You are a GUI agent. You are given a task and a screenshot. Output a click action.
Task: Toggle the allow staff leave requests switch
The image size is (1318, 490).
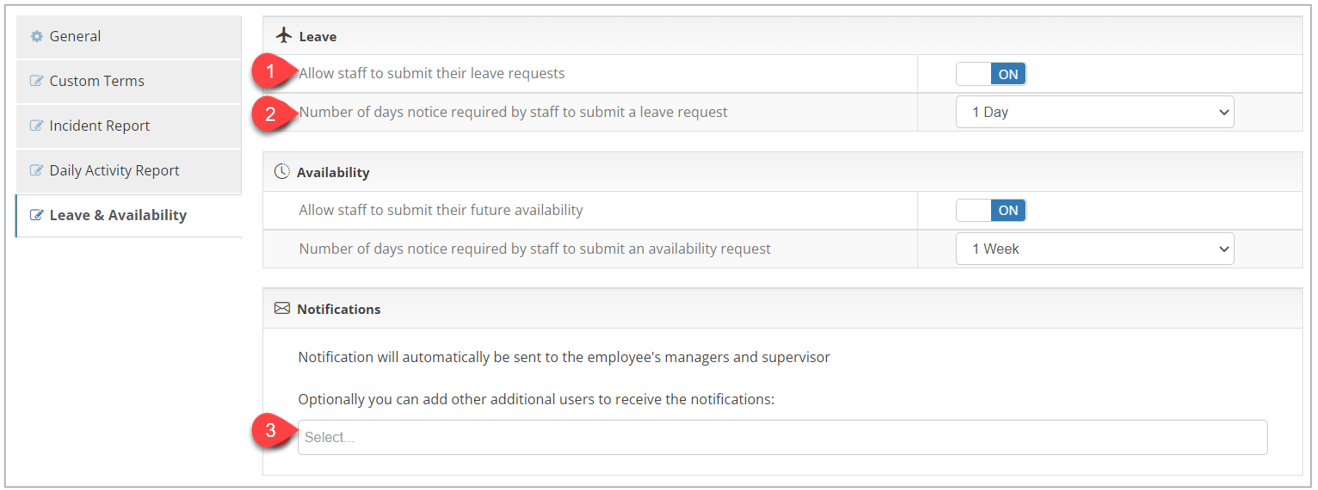(990, 74)
